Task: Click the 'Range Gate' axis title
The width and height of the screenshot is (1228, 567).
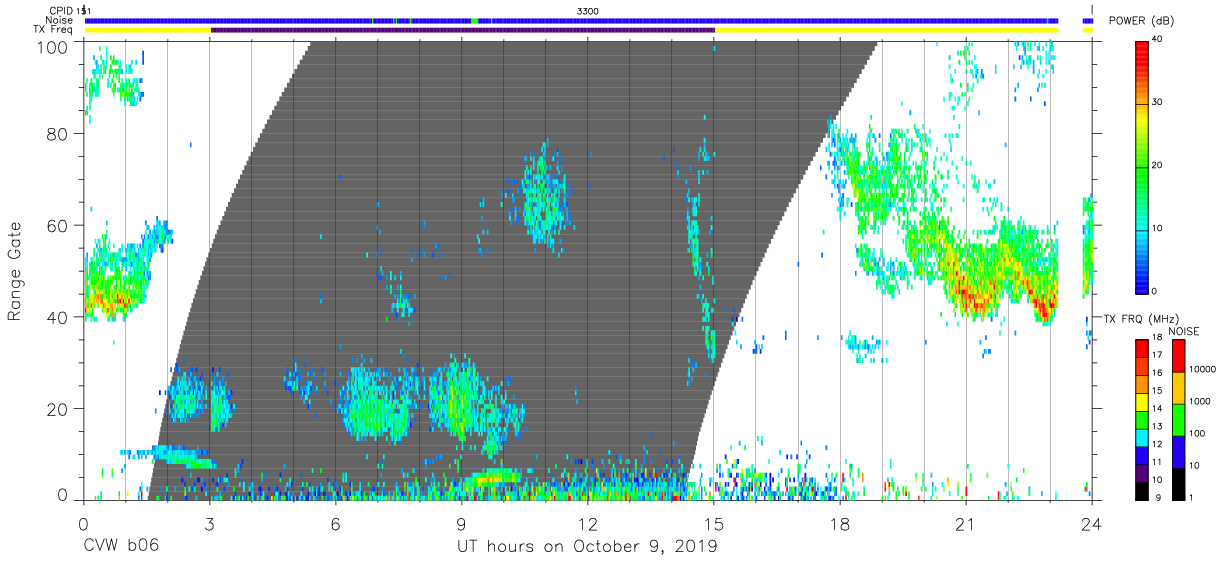Action: click(x=15, y=271)
